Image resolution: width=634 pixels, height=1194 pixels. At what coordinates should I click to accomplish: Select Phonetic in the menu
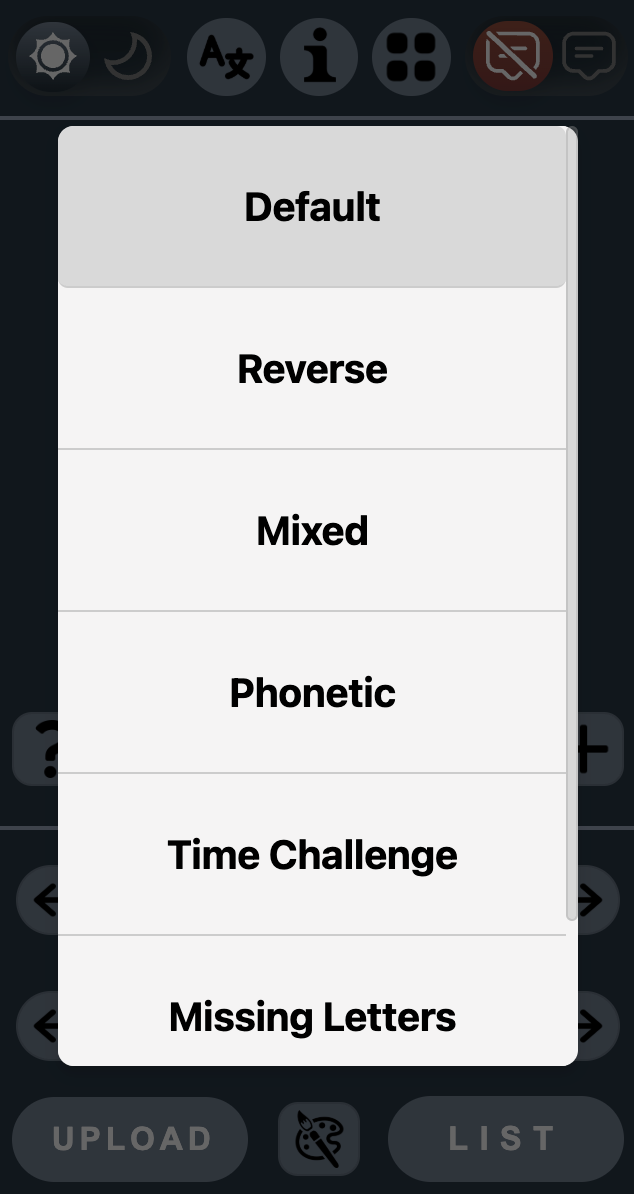pyautogui.click(x=312, y=693)
